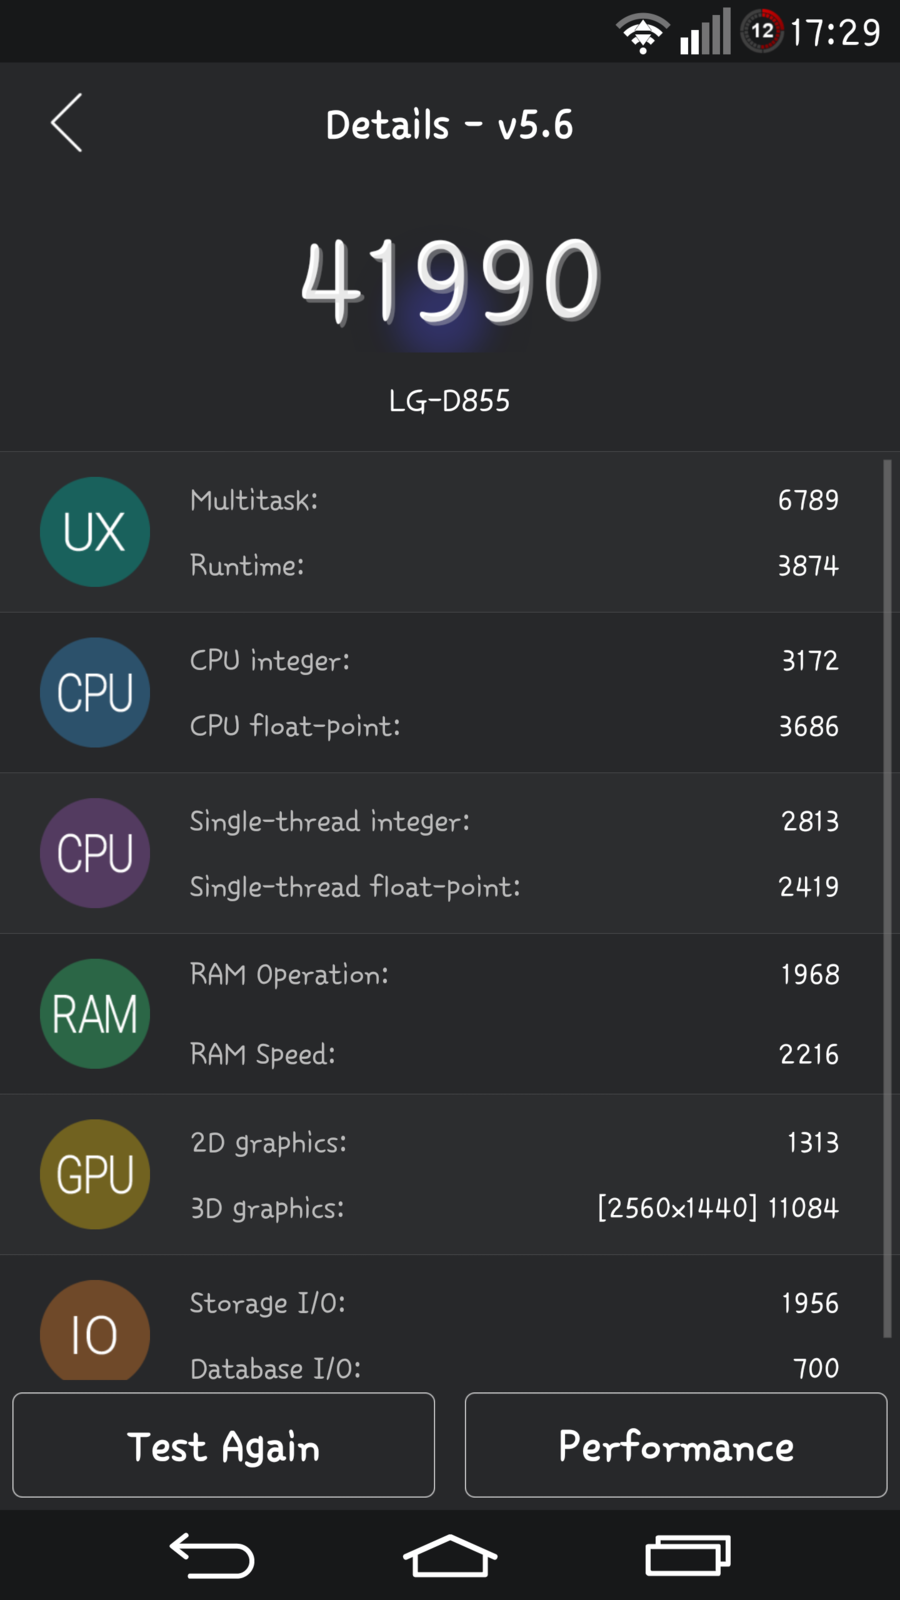This screenshot has height=1600, width=900.
Task: Open the recent apps navigation button
Action: pyautogui.click(x=688, y=1555)
